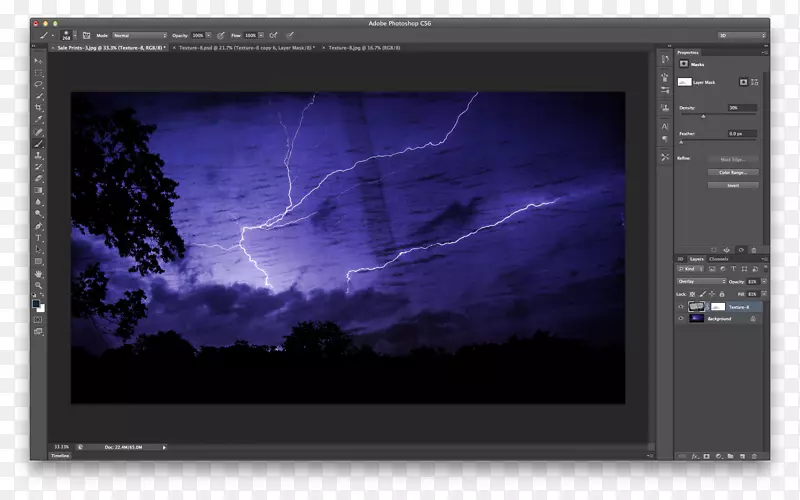
Task: Click the Invert button in Properties
Action: (x=732, y=185)
